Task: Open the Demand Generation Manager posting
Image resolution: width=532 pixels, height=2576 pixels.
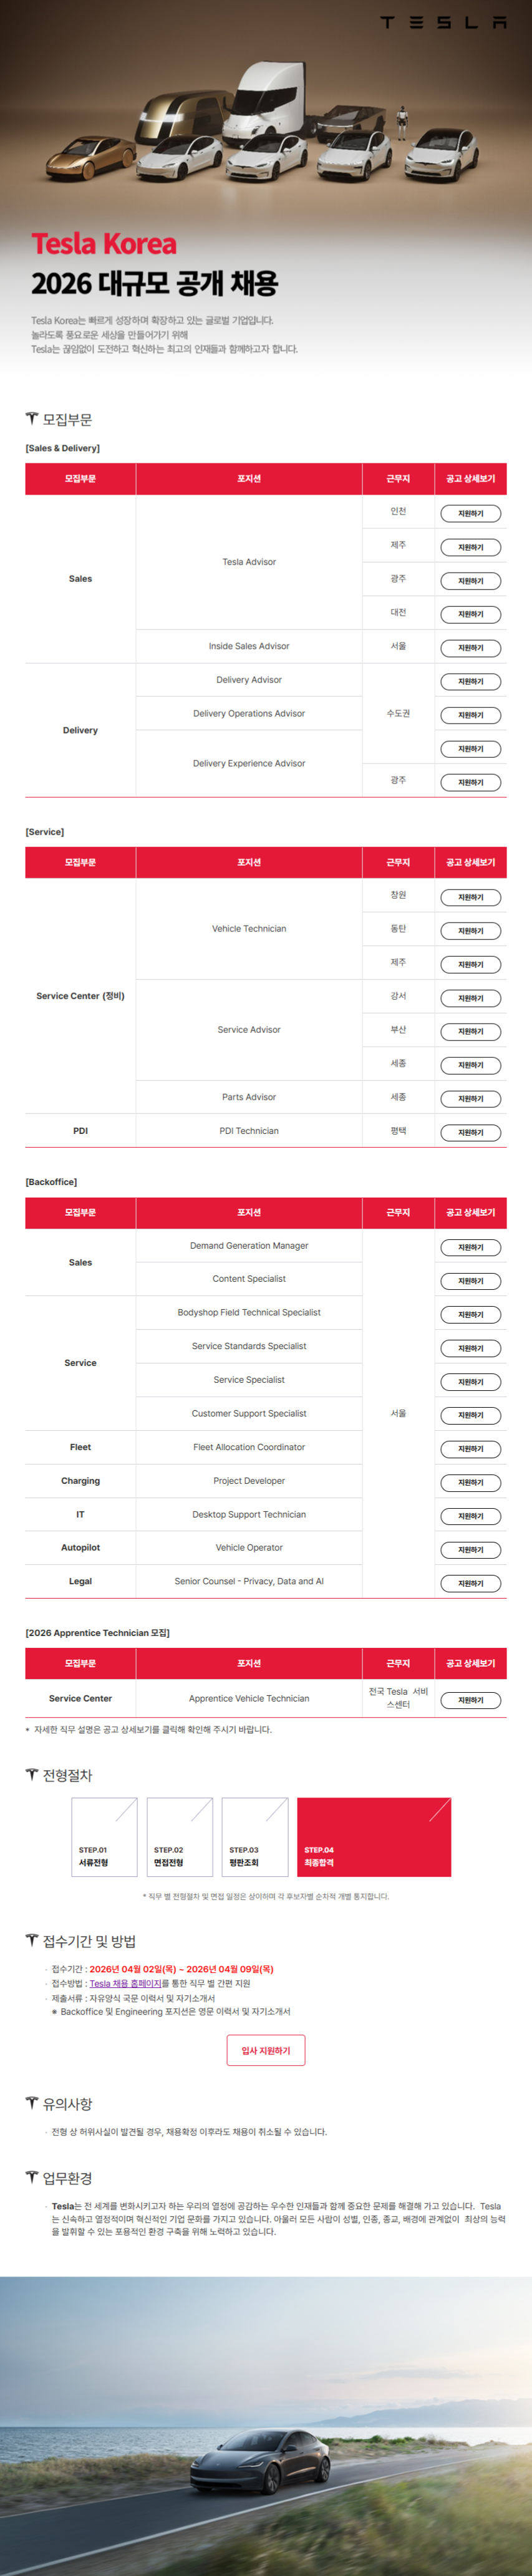Action: (x=470, y=1247)
